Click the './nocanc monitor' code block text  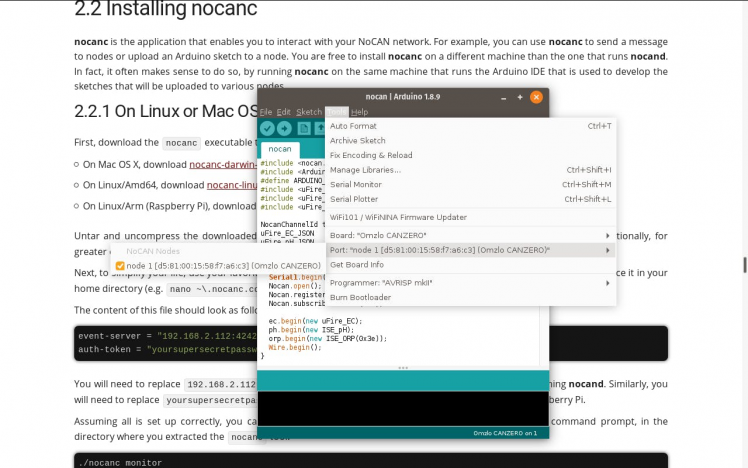[120, 463]
